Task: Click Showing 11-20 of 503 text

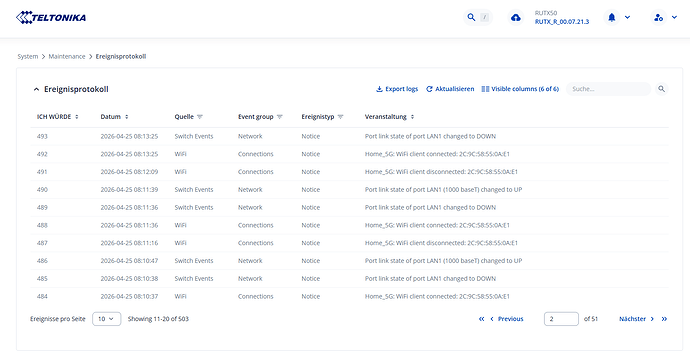Action: tap(158, 319)
